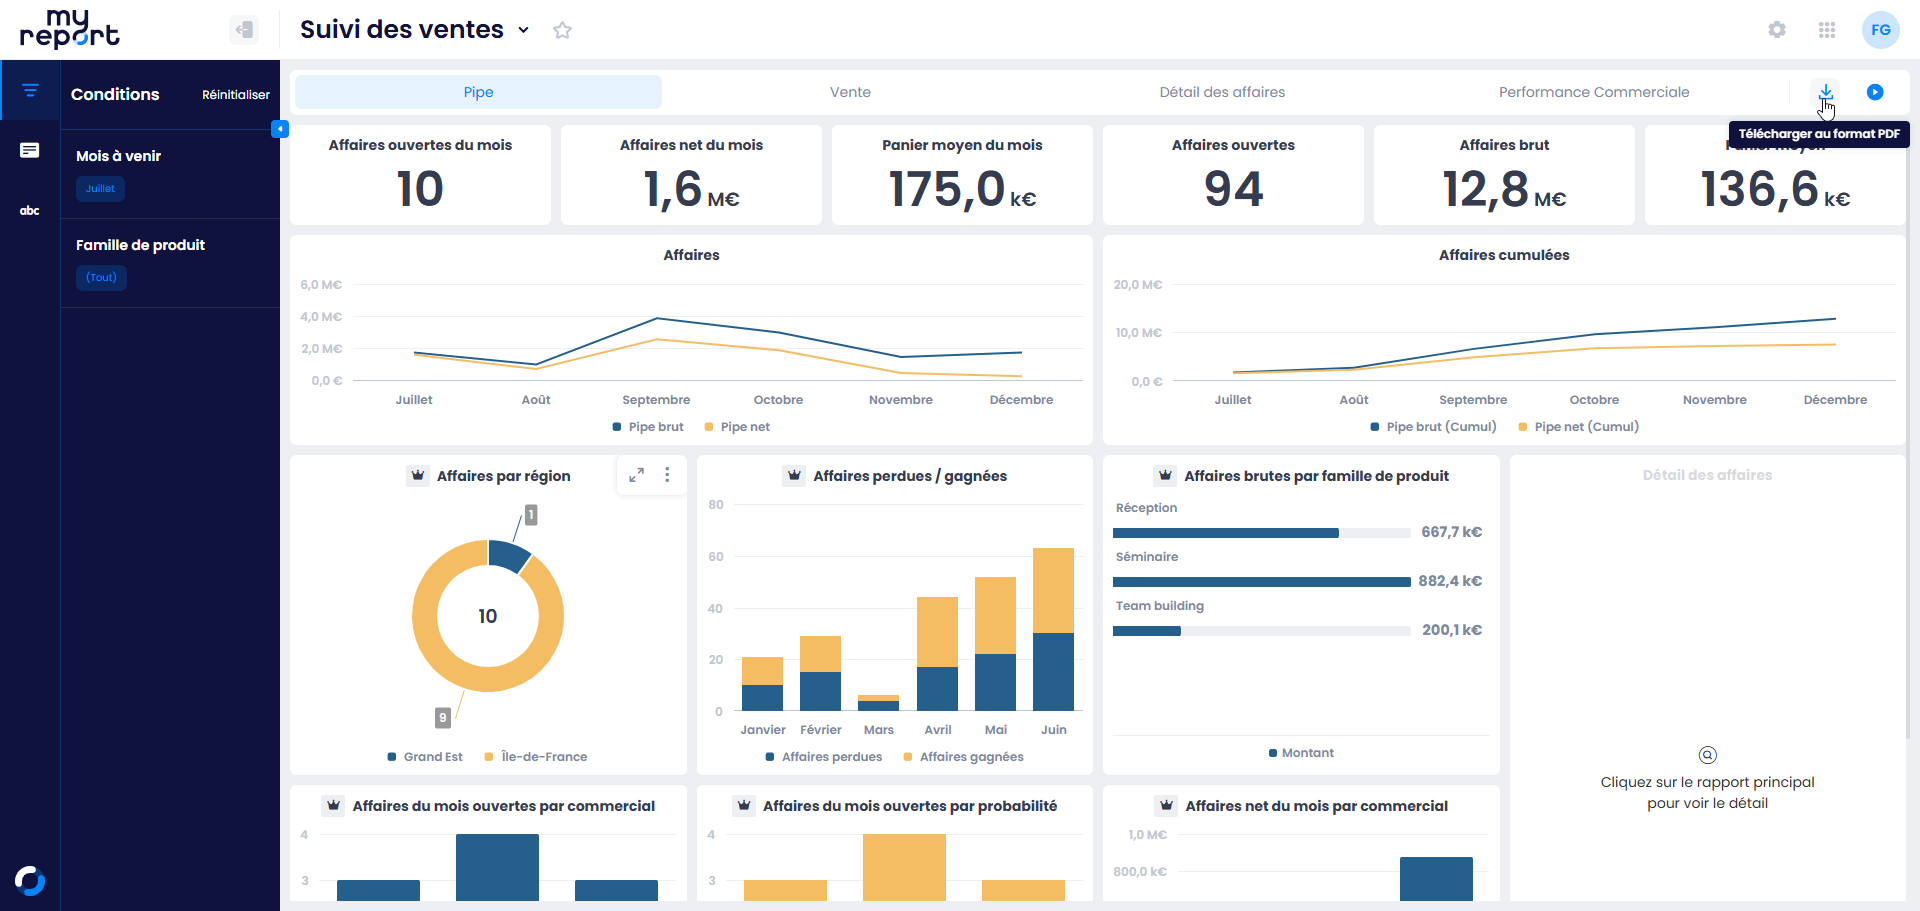Open the comments sidebar icon
The height and width of the screenshot is (911, 1920).
click(x=30, y=150)
